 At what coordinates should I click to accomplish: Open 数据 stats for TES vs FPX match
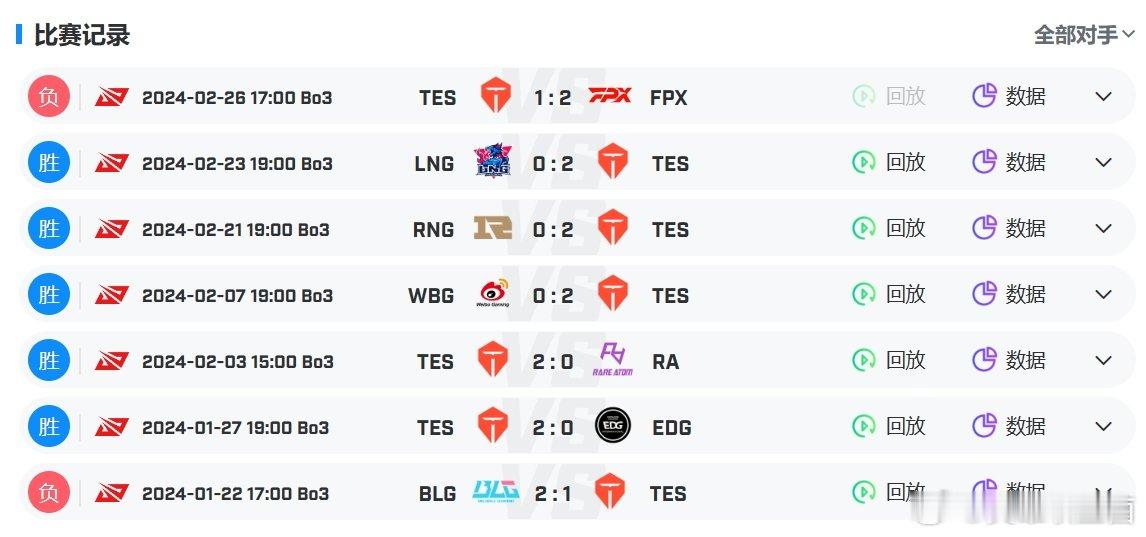[1009, 96]
